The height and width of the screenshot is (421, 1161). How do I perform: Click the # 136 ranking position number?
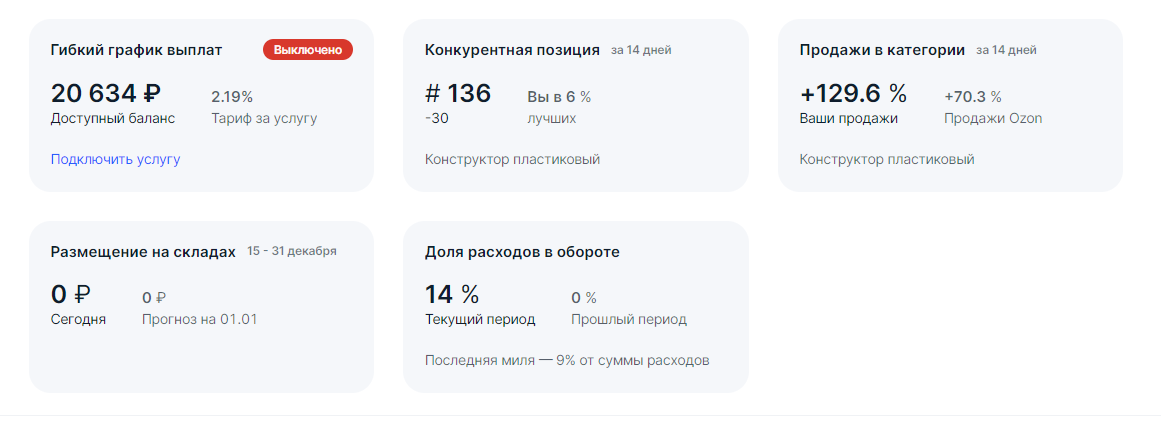point(458,94)
